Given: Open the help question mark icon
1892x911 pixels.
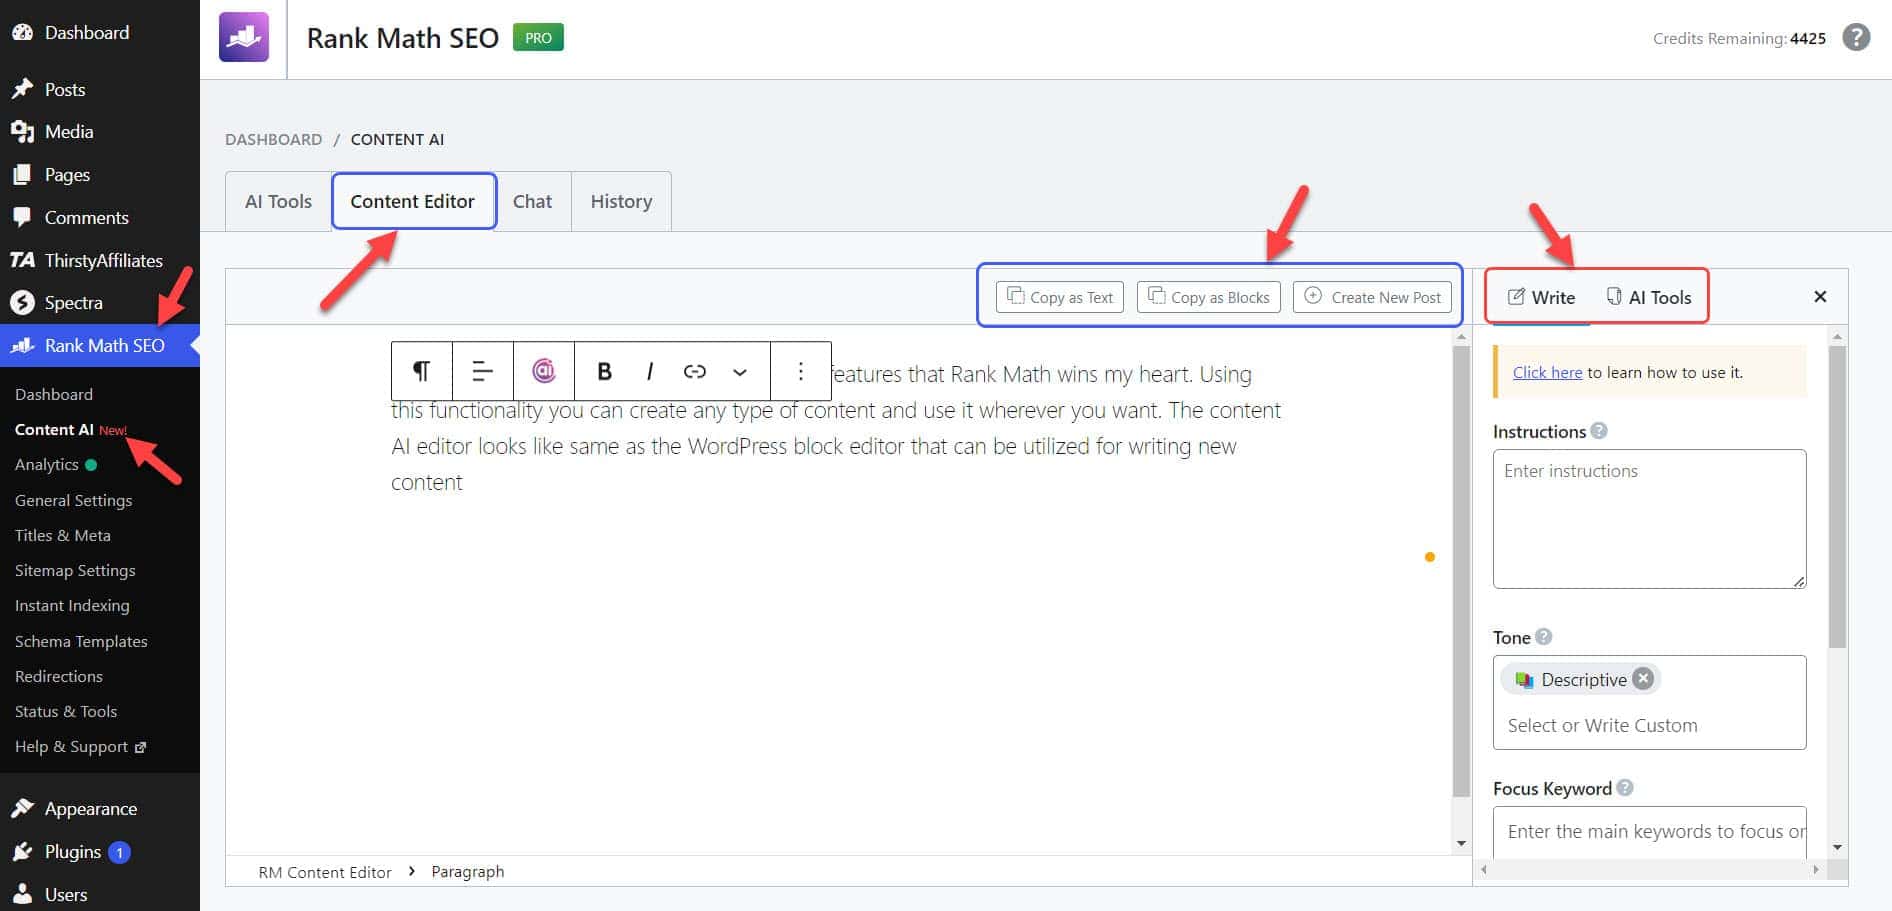Looking at the screenshot, I should [1856, 37].
